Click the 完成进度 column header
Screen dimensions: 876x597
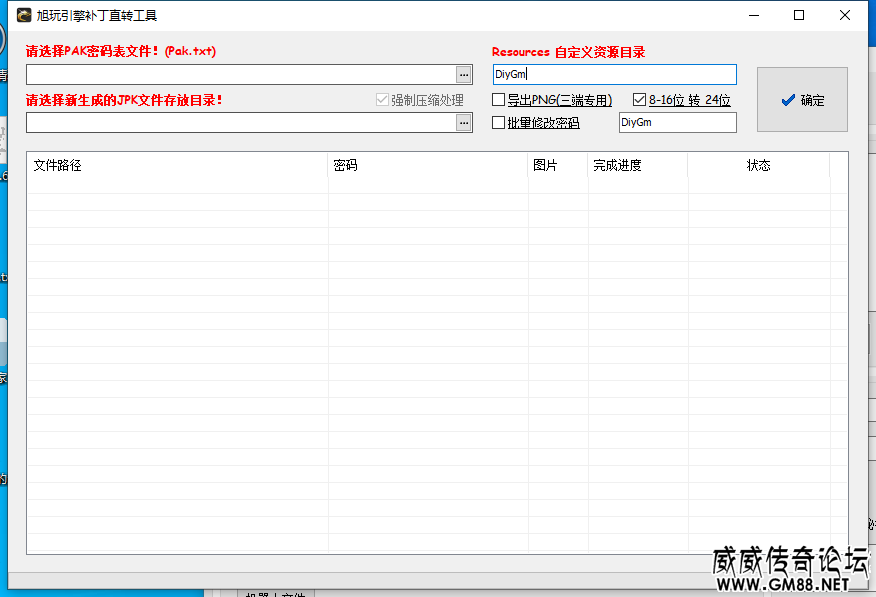click(637, 166)
